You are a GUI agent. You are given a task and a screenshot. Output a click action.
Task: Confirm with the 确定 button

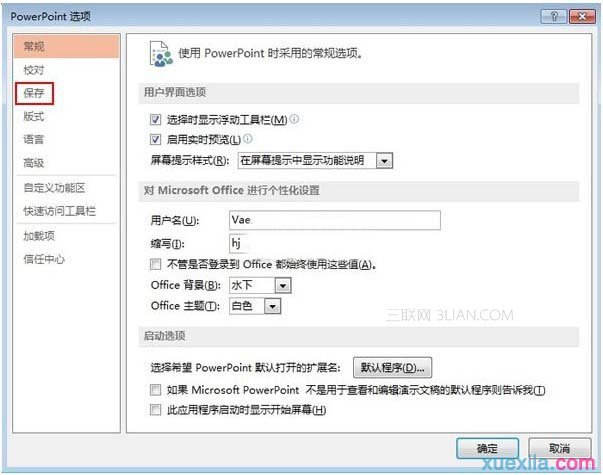[487, 448]
